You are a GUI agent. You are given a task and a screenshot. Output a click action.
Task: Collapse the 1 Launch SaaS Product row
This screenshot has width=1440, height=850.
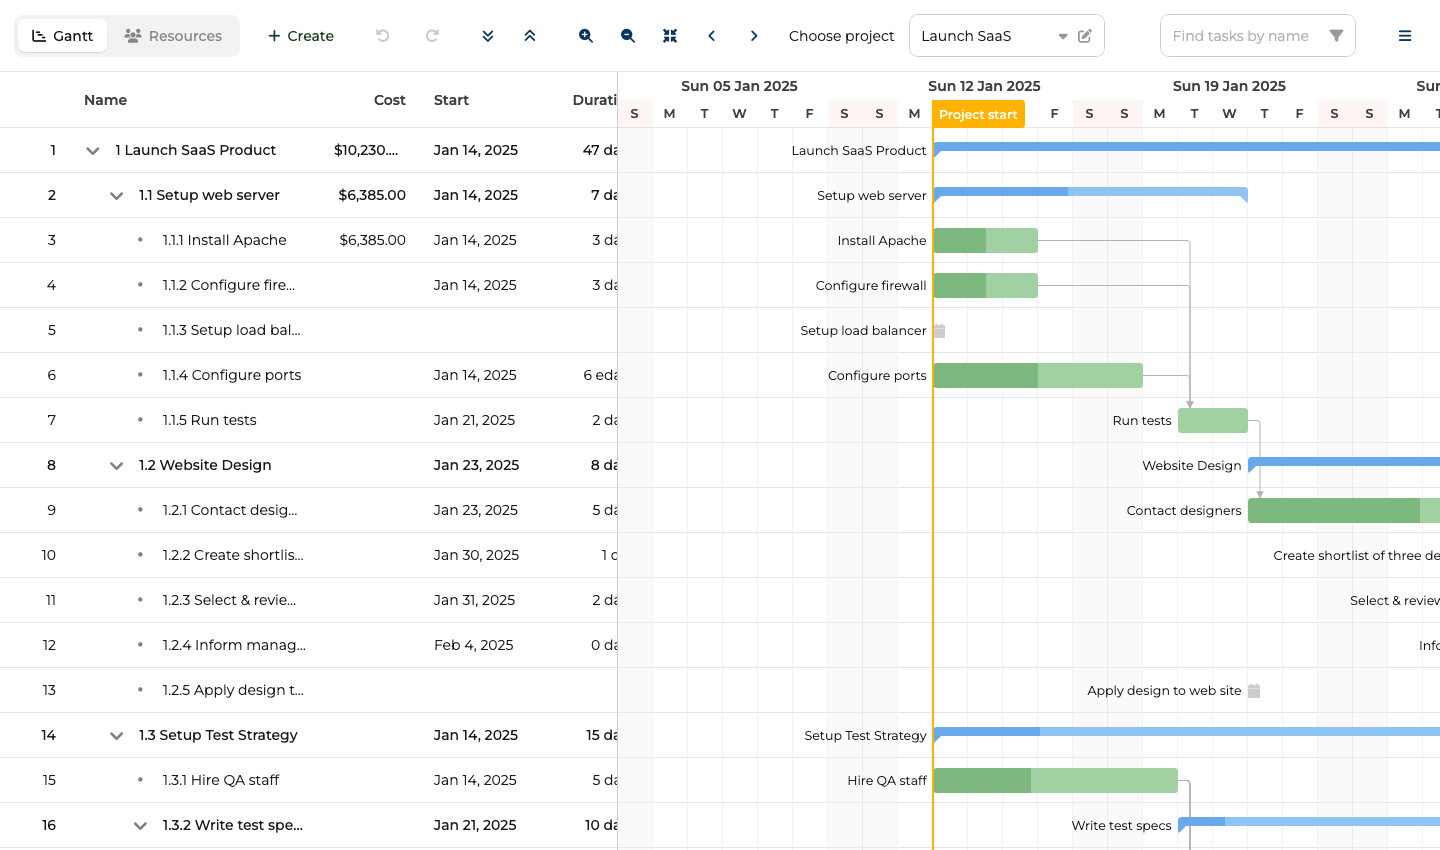(x=93, y=151)
